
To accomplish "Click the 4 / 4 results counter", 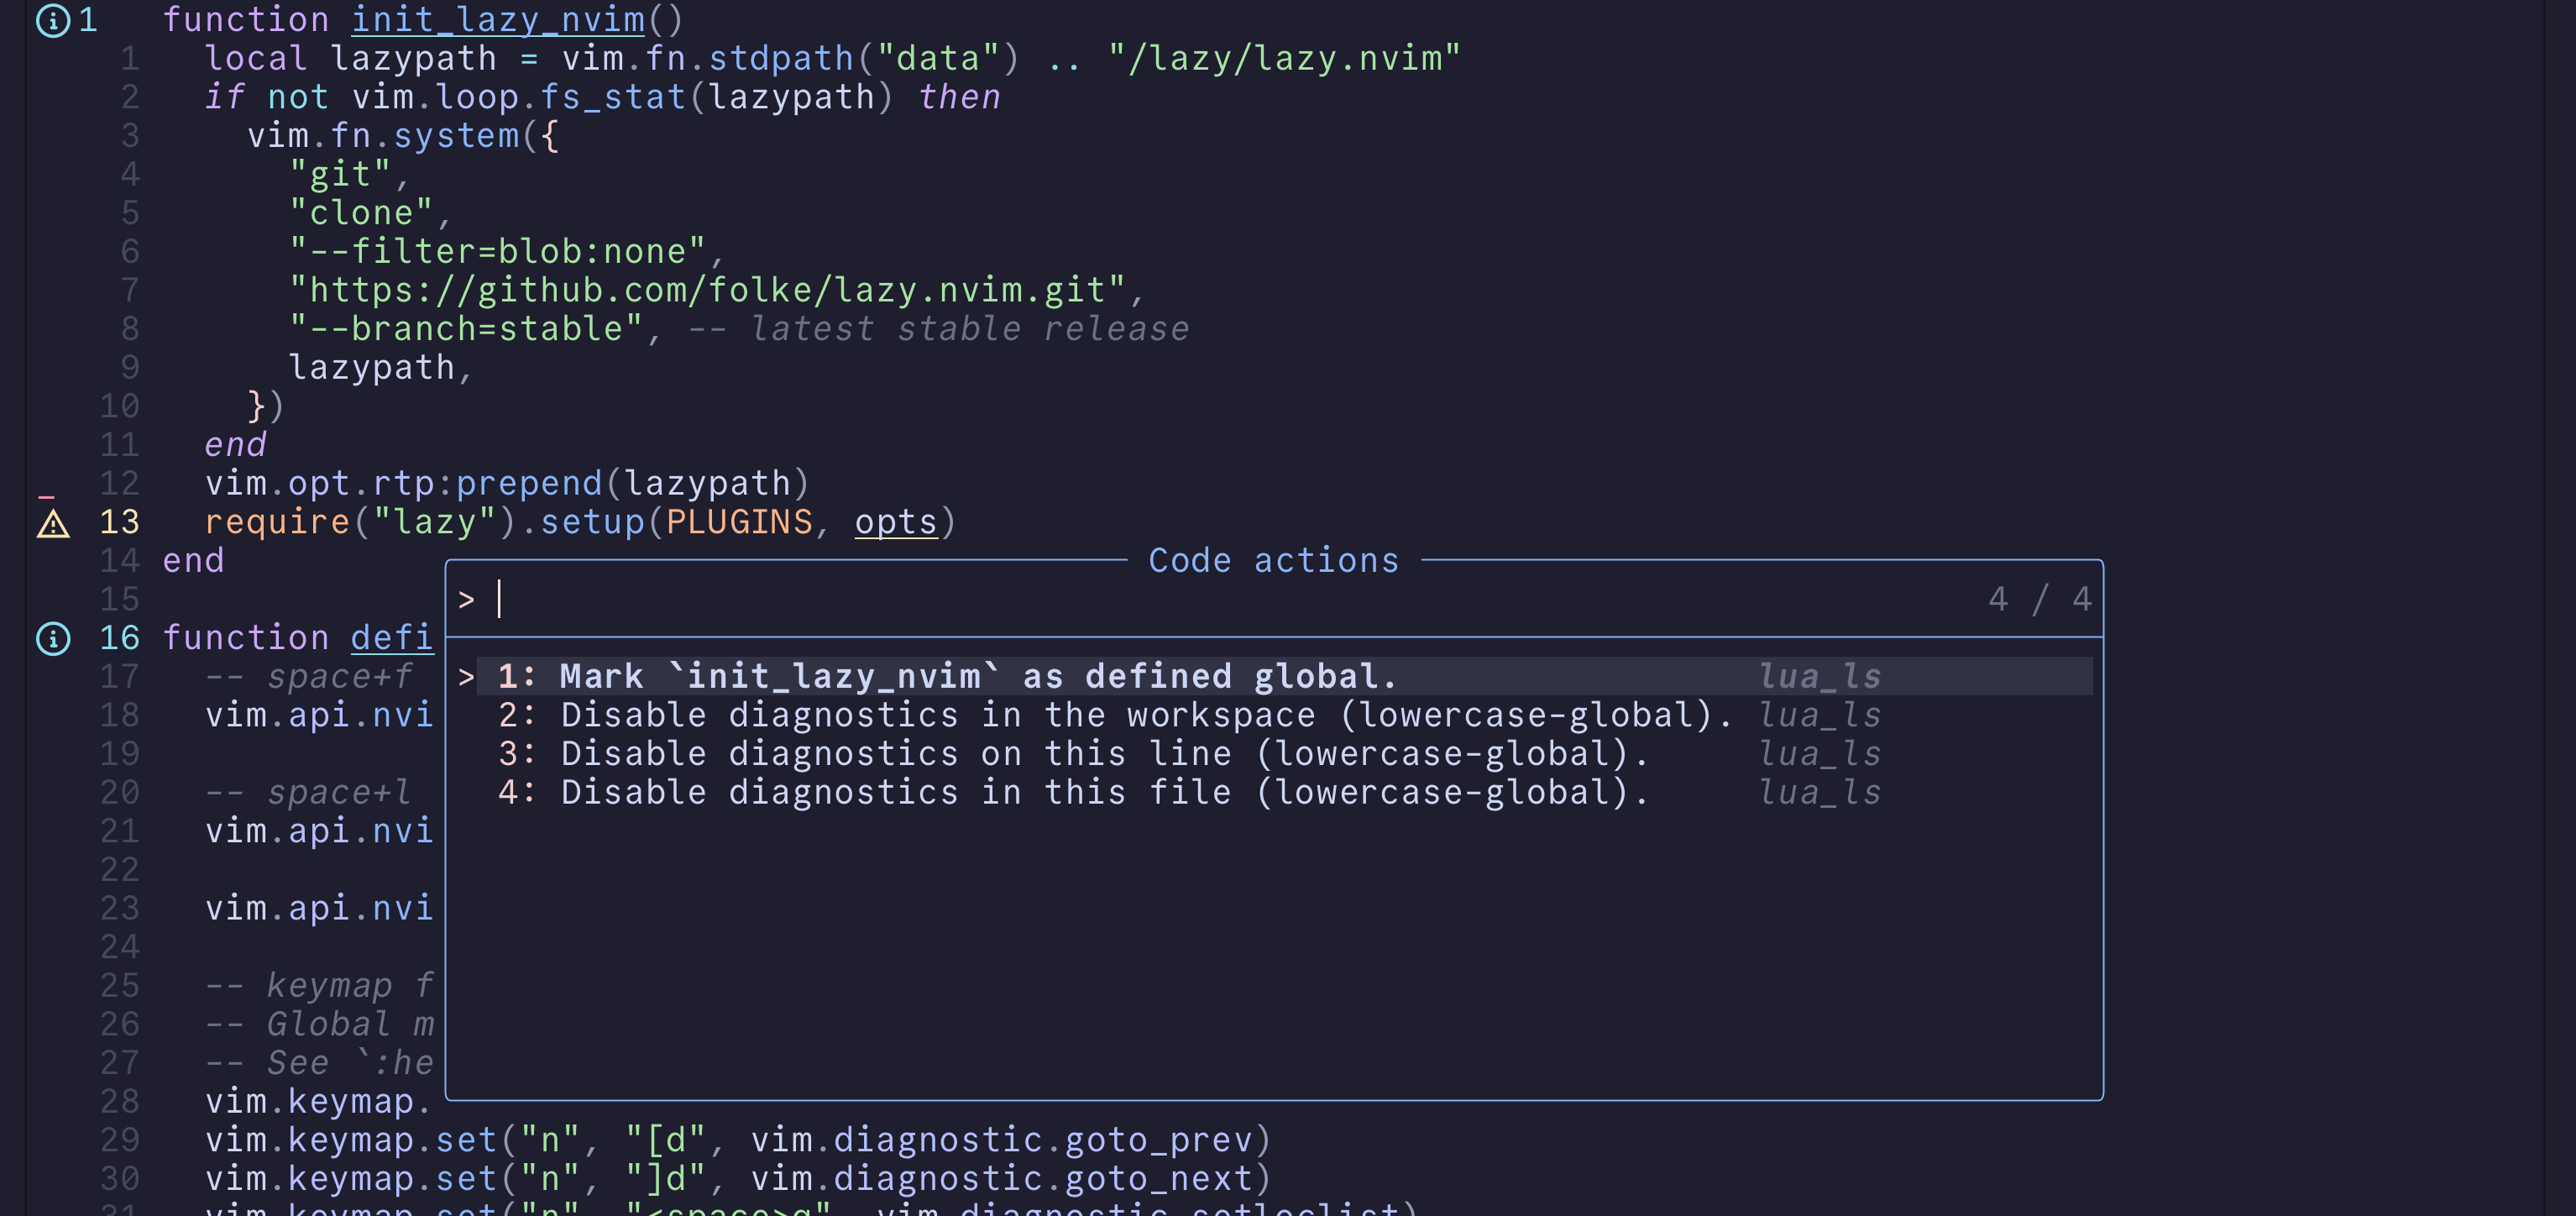I will (x=2039, y=600).
